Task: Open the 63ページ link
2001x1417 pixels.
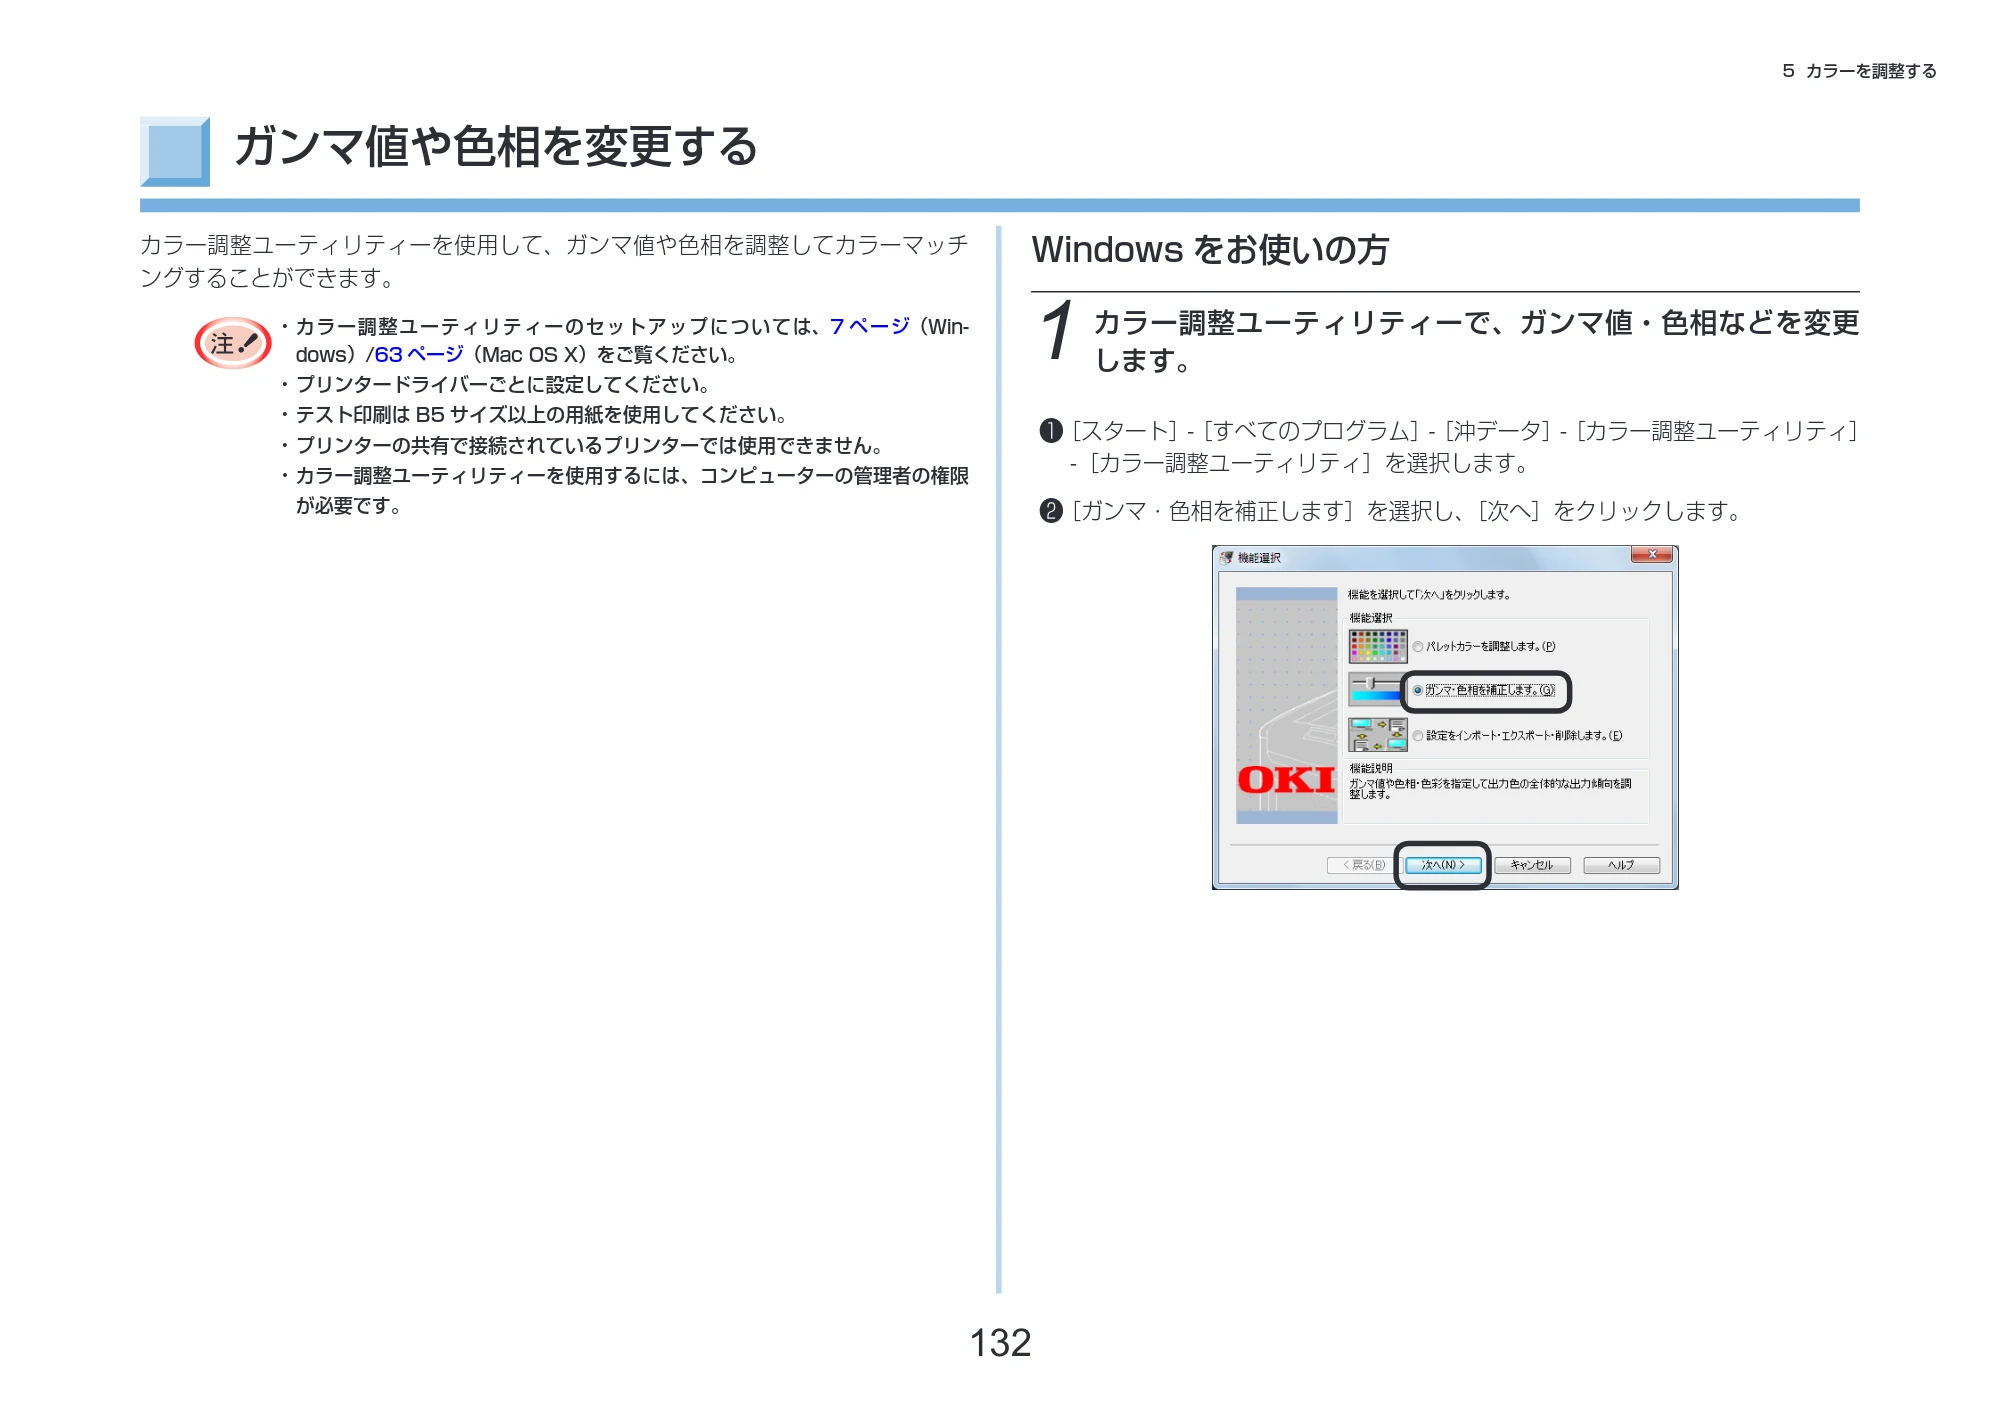Action: coord(419,354)
